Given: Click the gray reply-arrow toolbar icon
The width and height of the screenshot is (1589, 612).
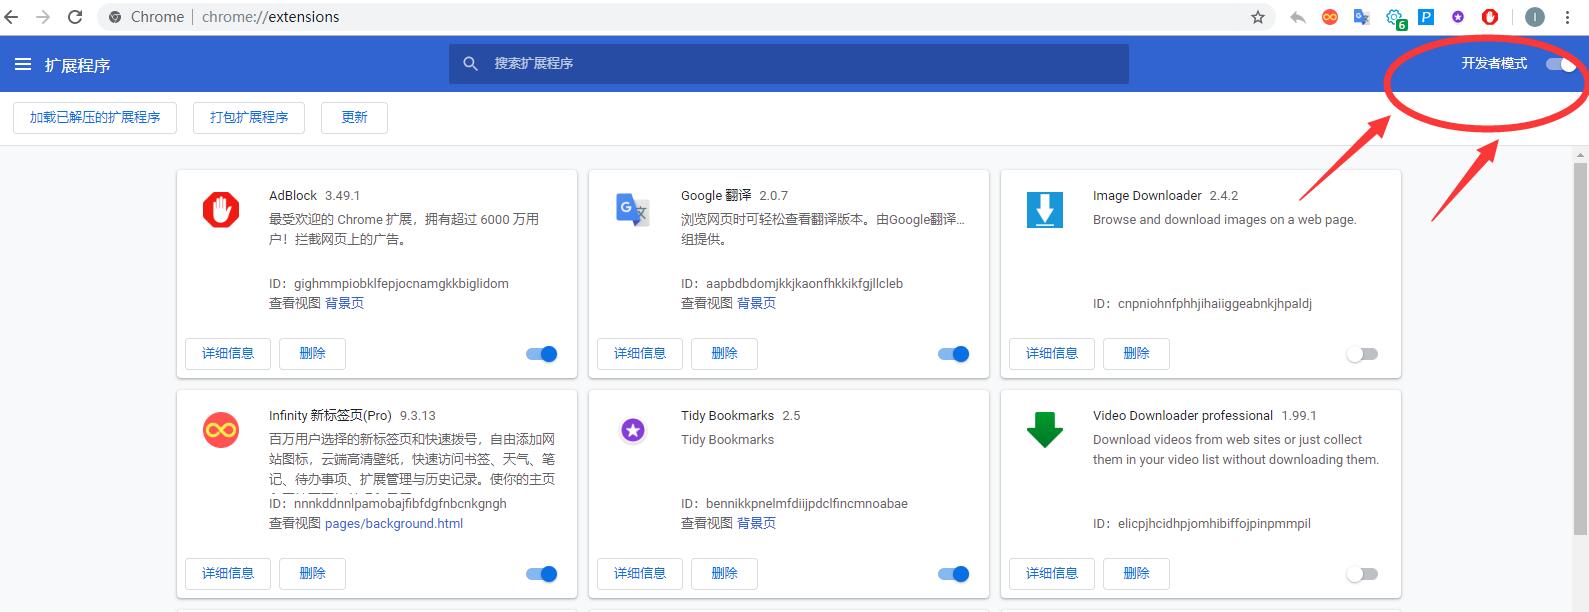Looking at the screenshot, I should (x=1298, y=17).
